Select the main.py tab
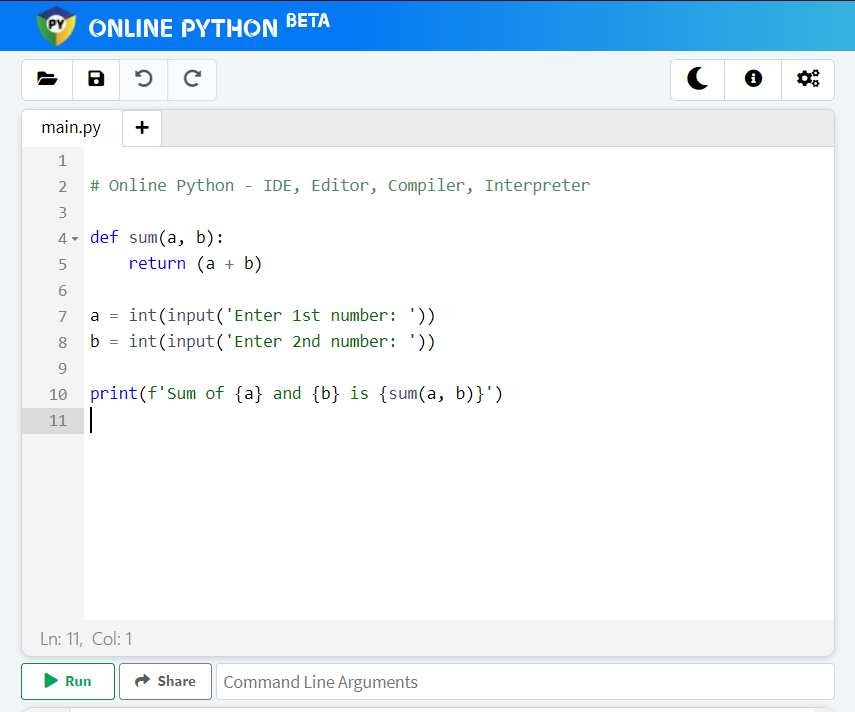Screen dimensions: 855x712 71,128
